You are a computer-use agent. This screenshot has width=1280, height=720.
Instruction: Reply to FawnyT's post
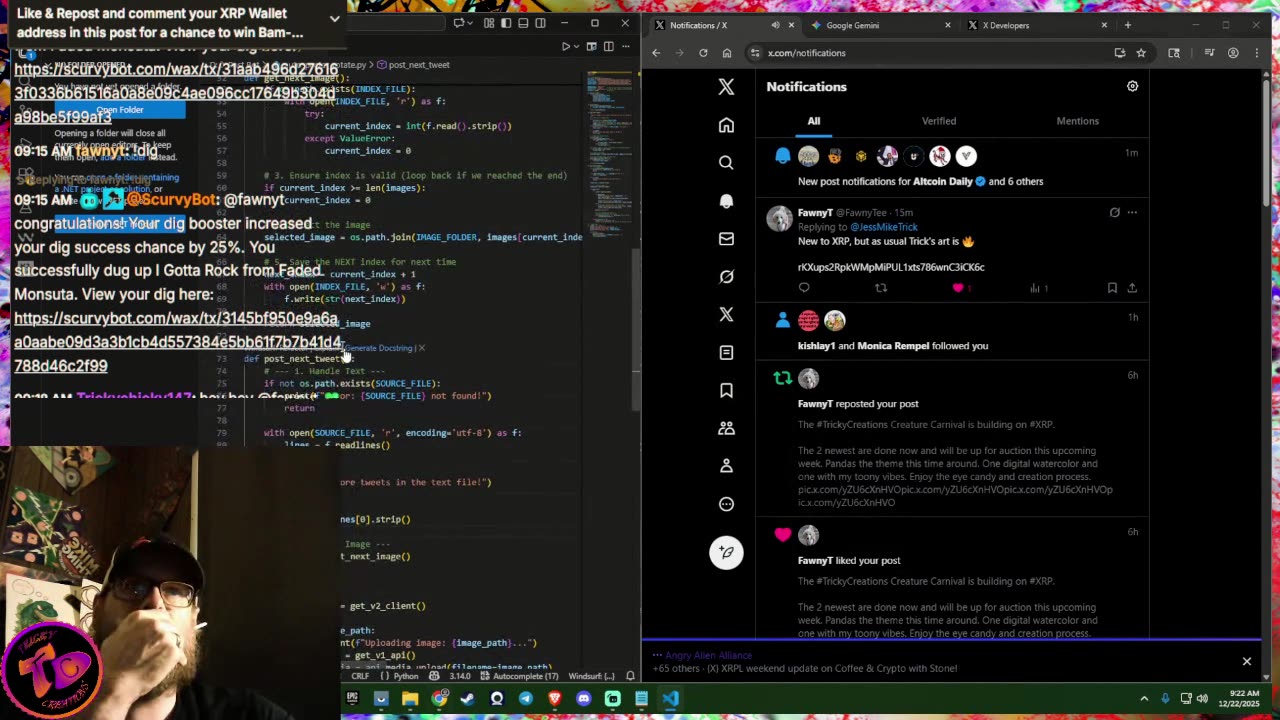coord(804,288)
